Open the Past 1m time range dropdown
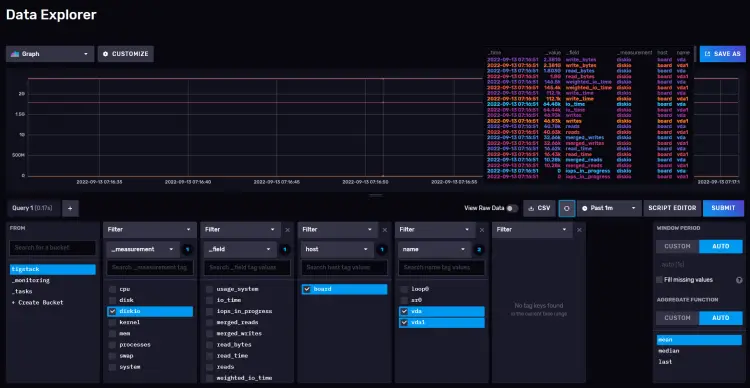 click(609, 208)
